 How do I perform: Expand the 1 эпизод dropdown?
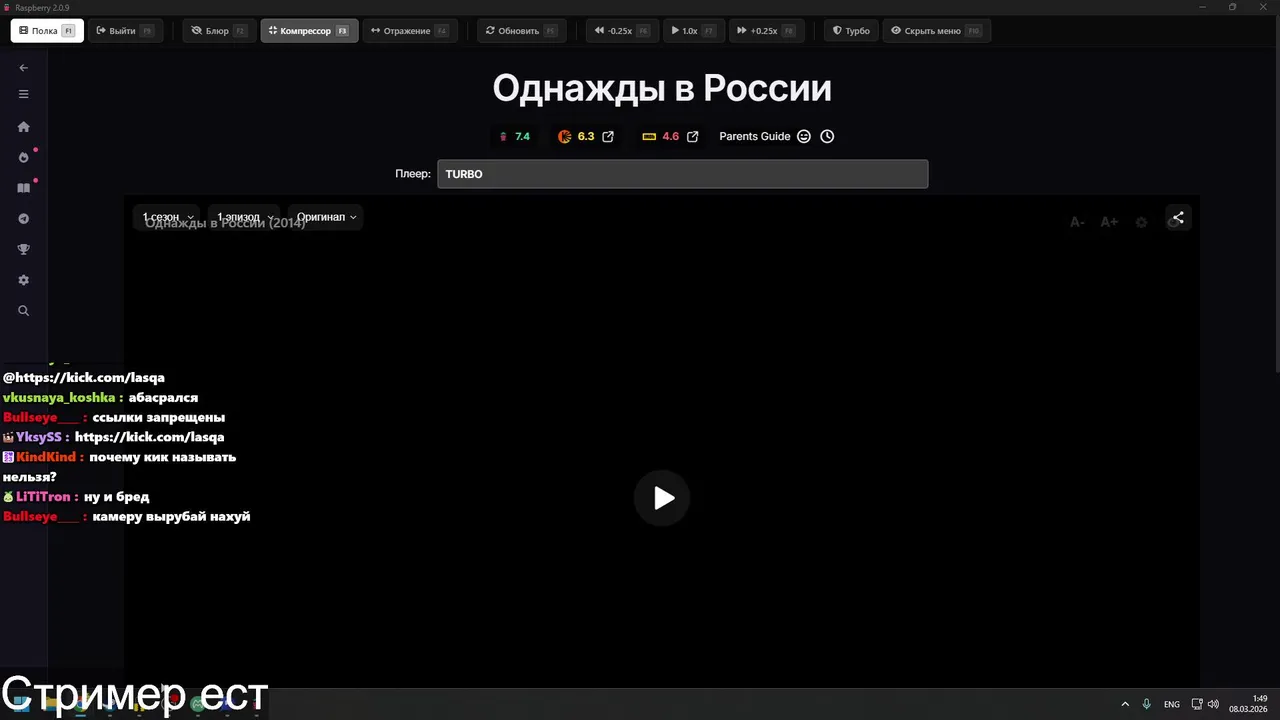tap(245, 217)
